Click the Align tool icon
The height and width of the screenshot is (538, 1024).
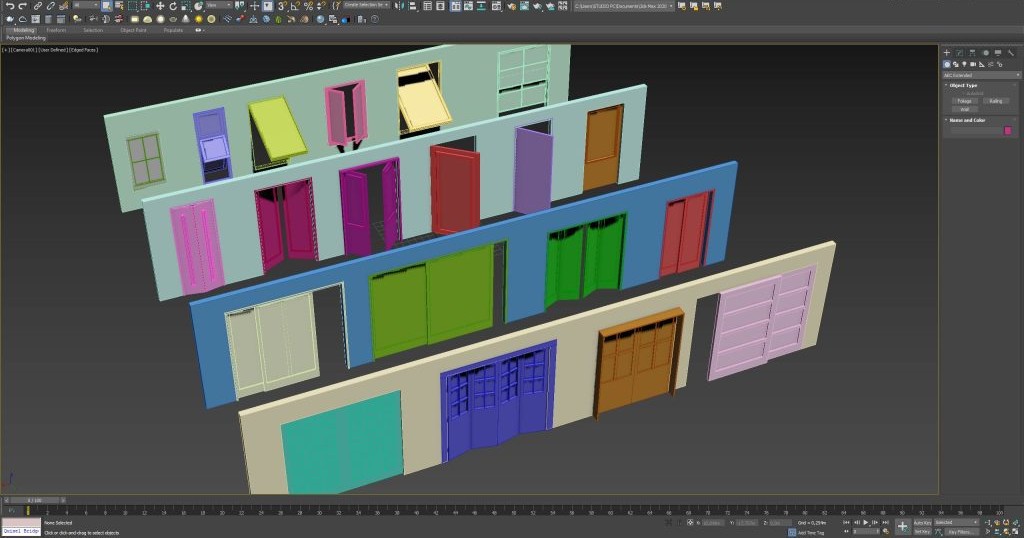[412, 6]
